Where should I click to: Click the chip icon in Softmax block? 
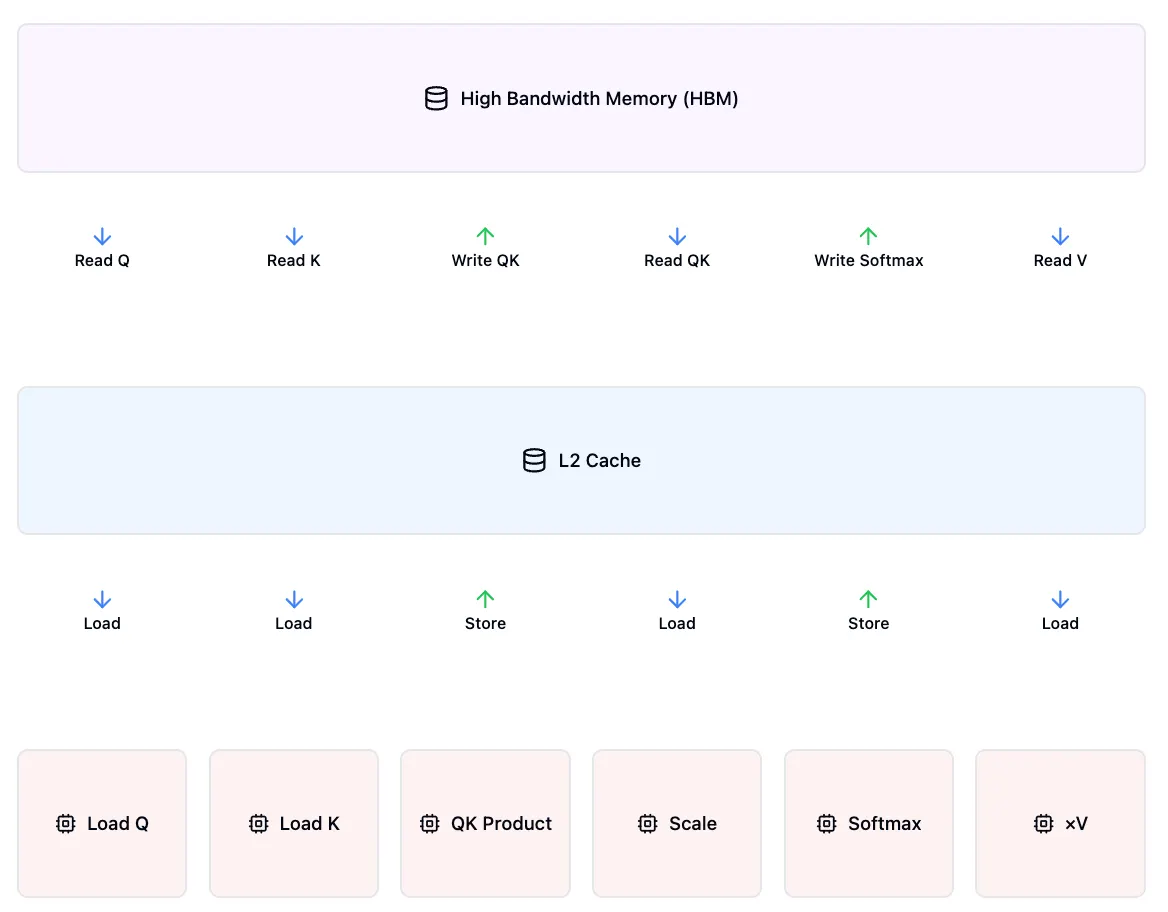(x=827, y=824)
